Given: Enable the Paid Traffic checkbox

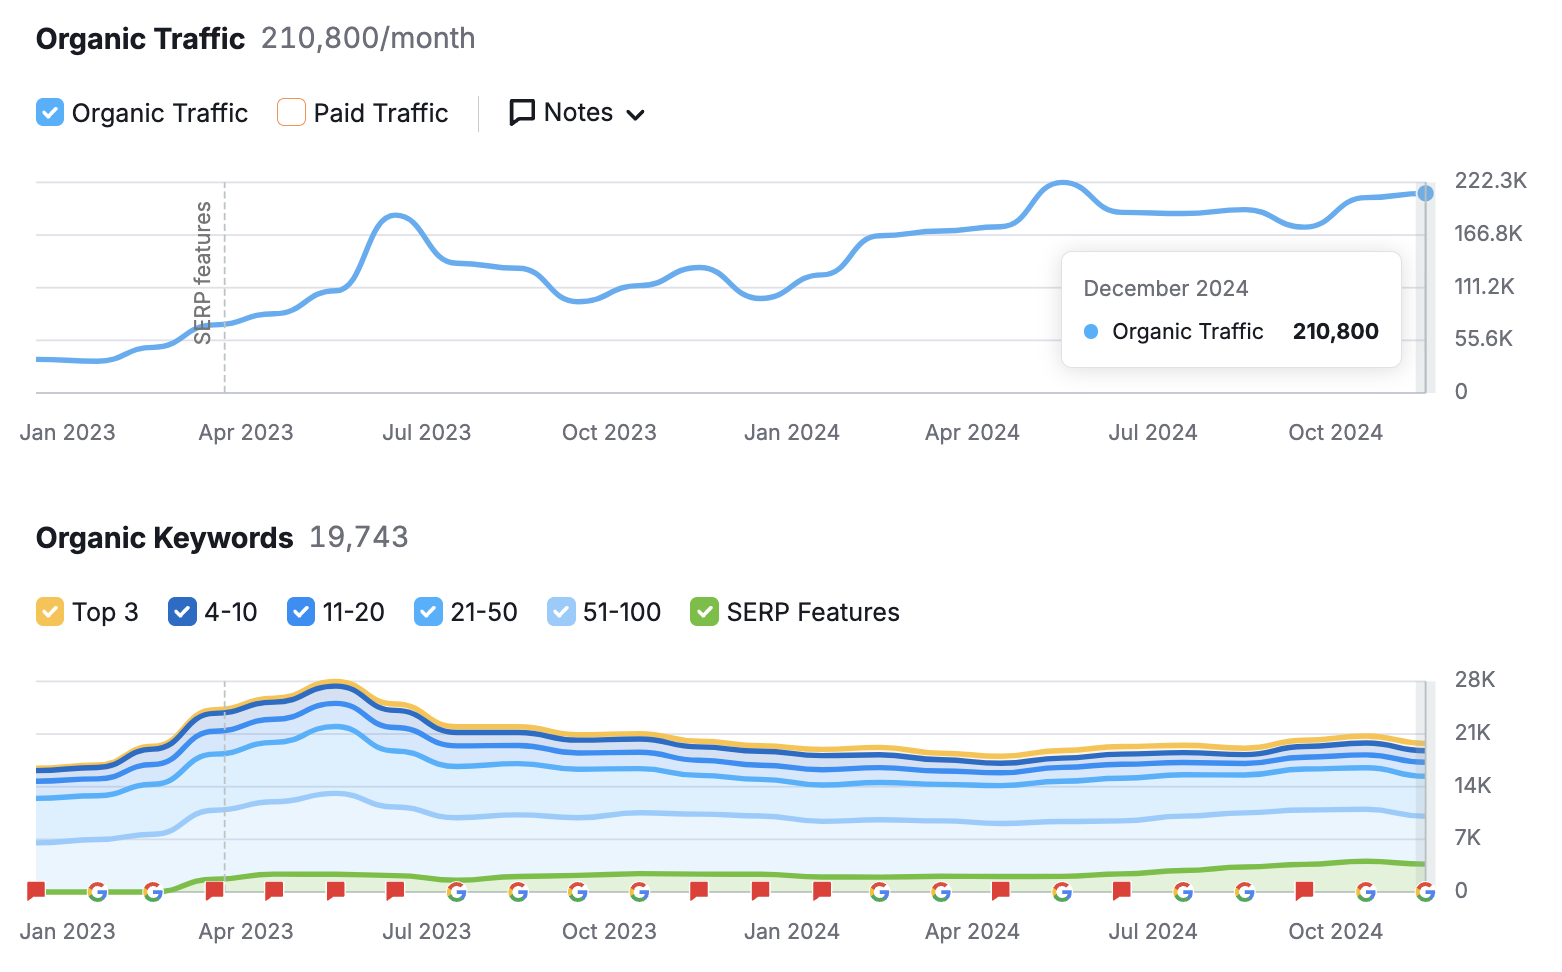Looking at the screenshot, I should [290, 112].
